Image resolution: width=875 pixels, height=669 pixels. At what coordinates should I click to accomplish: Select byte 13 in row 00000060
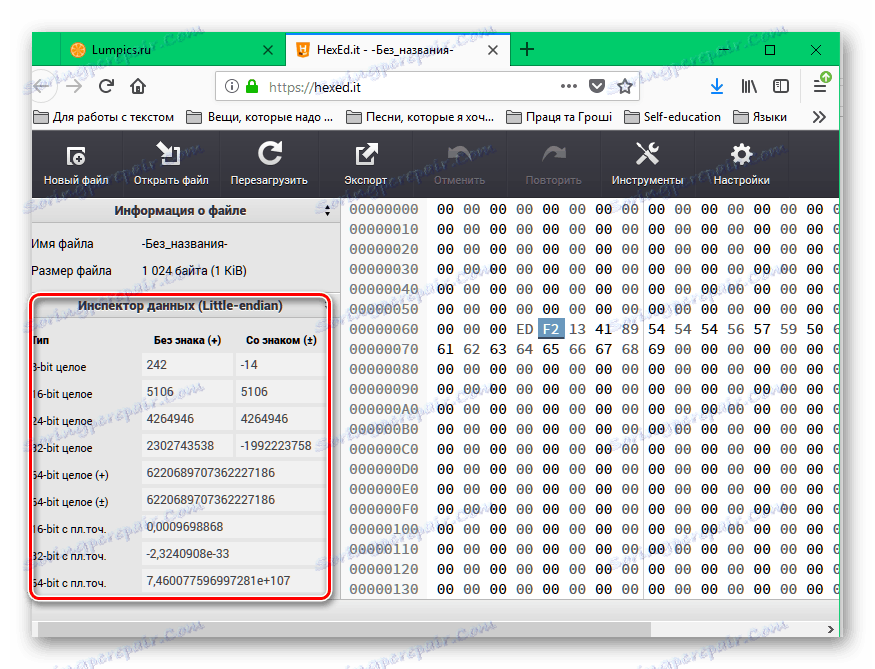point(577,329)
